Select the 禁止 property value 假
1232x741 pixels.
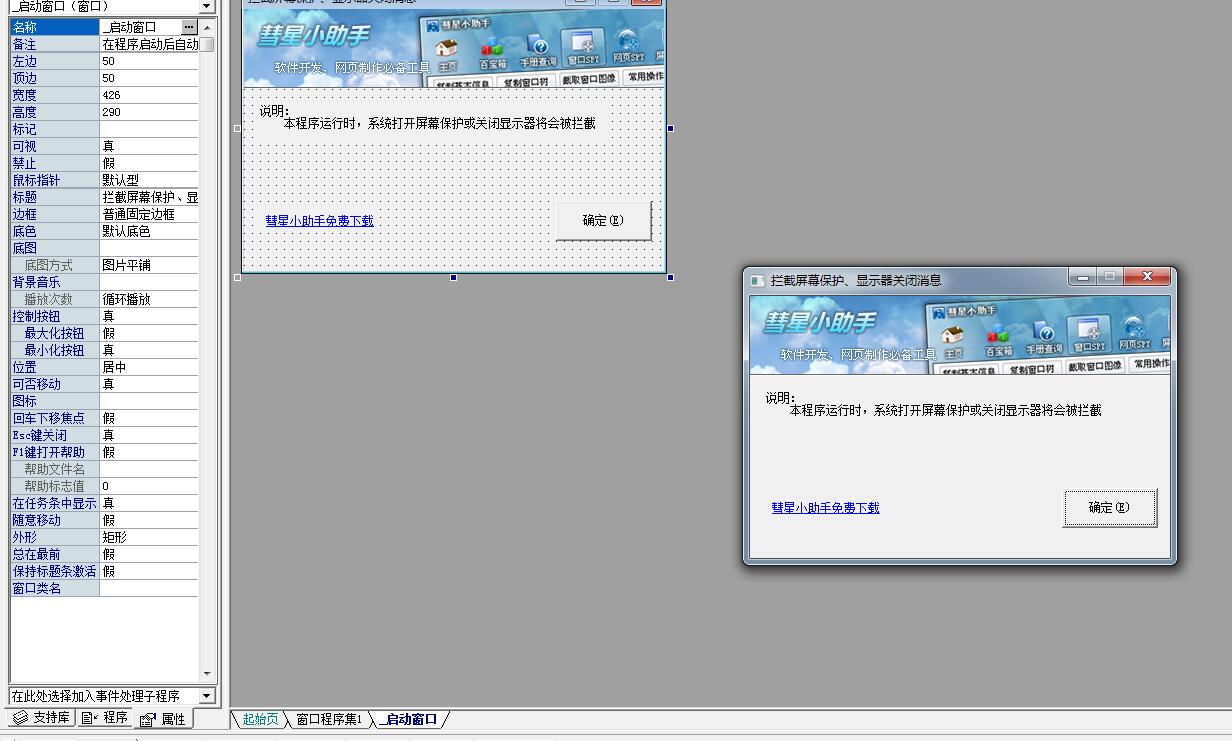149,163
